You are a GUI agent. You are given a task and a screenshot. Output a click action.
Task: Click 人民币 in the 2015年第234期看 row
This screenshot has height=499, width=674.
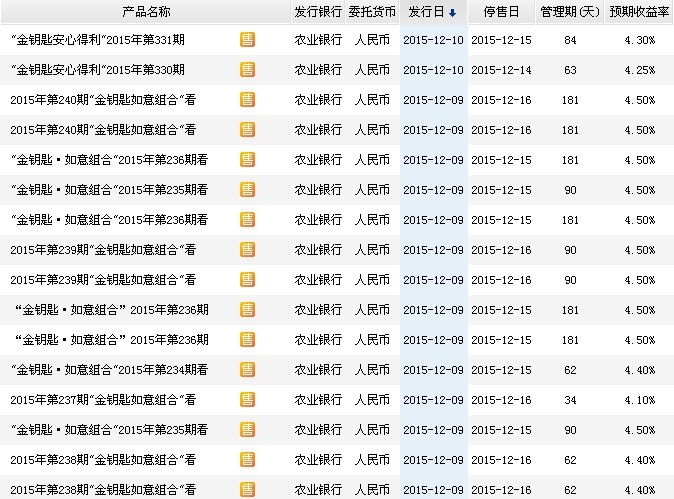click(372, 370)
